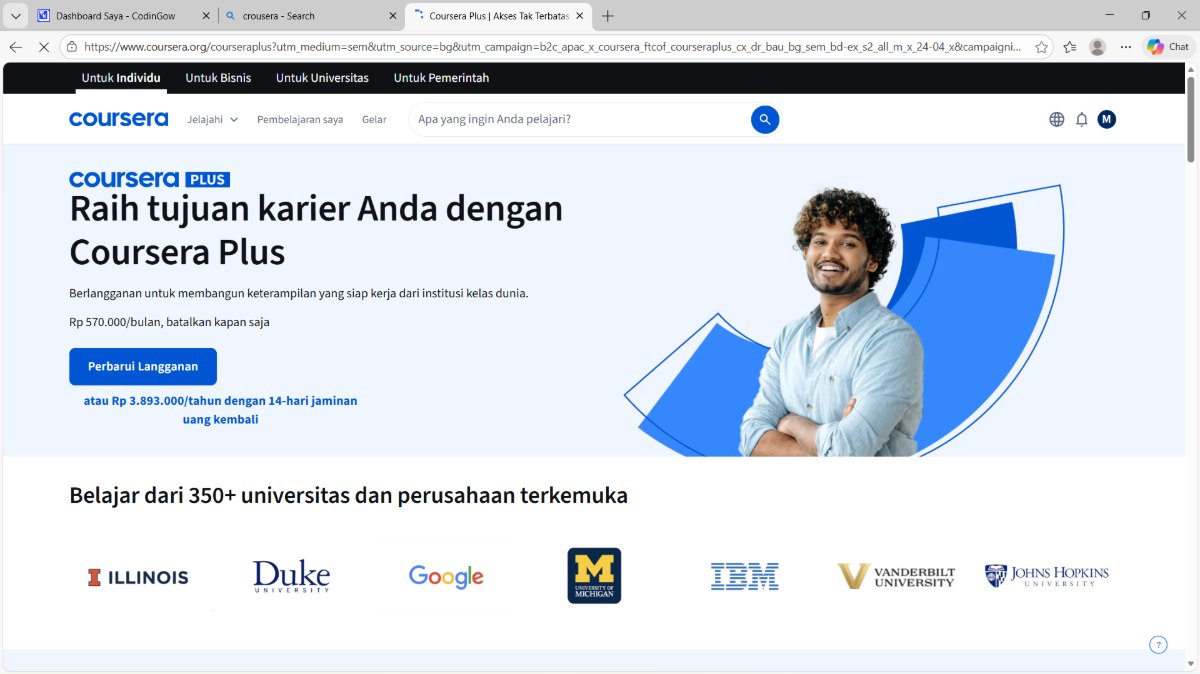Screen dimensions: 1200x674
Task: Click the Perbarui Langganan button
Action: (143, 366)
